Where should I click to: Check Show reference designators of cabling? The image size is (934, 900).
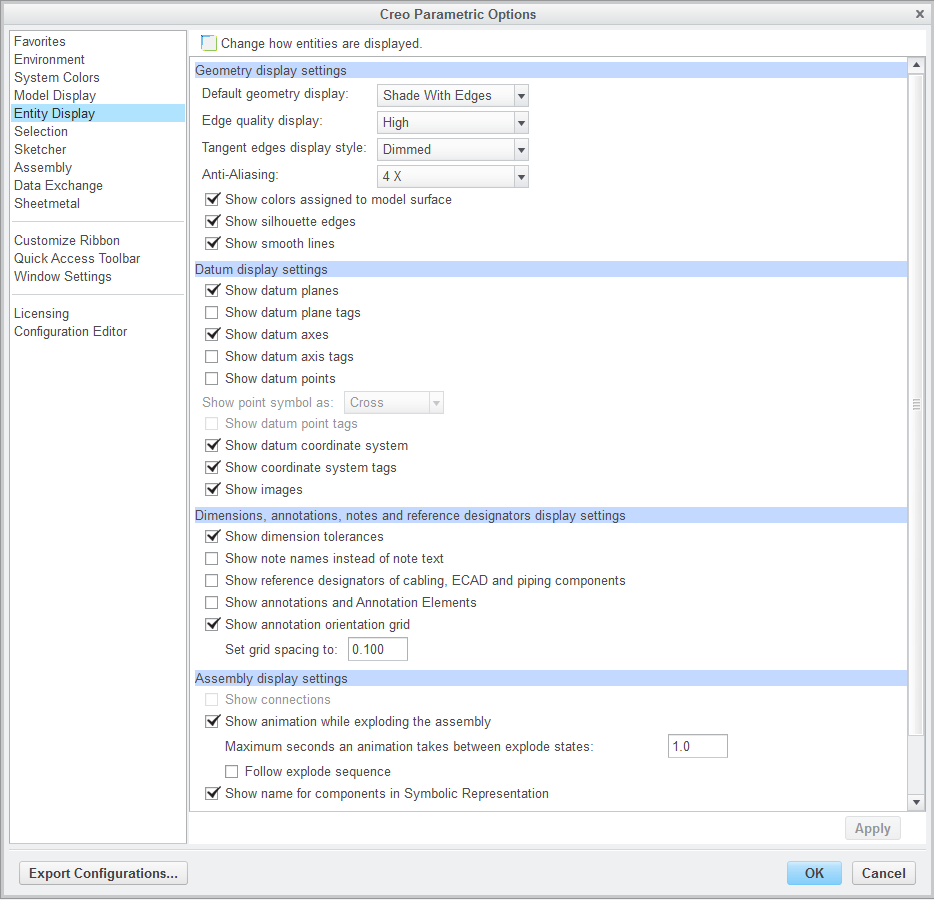click(211, 581)
